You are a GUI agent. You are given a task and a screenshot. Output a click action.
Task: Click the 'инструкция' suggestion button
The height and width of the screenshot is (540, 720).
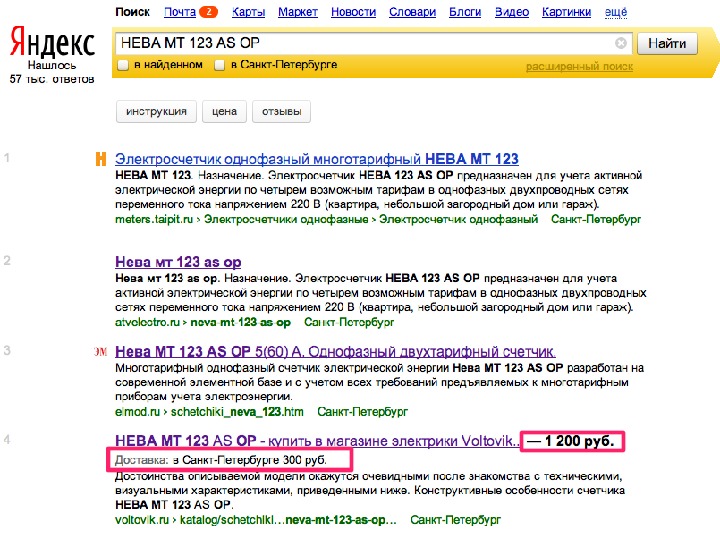pyautogui.click(x=156, y=112)
